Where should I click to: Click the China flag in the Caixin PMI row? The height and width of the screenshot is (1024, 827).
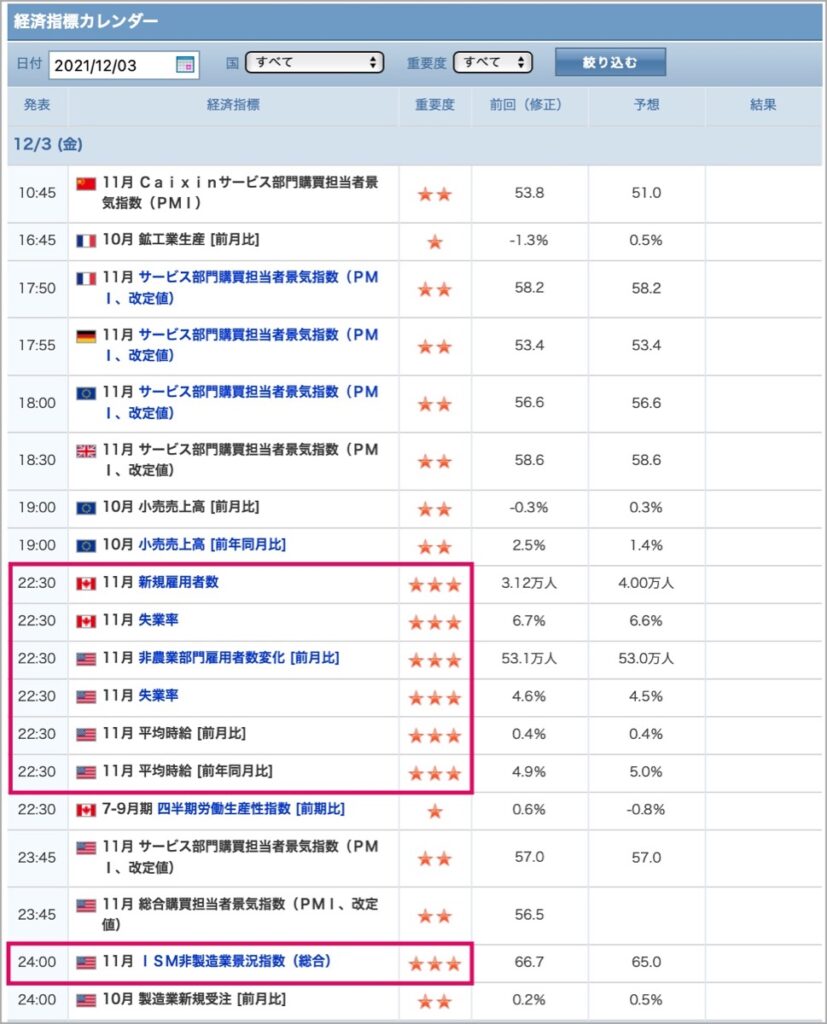click(86, 184)
